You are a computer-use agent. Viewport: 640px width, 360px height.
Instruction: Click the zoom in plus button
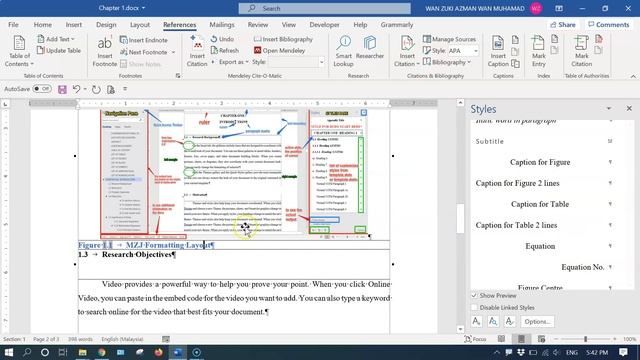615,339
